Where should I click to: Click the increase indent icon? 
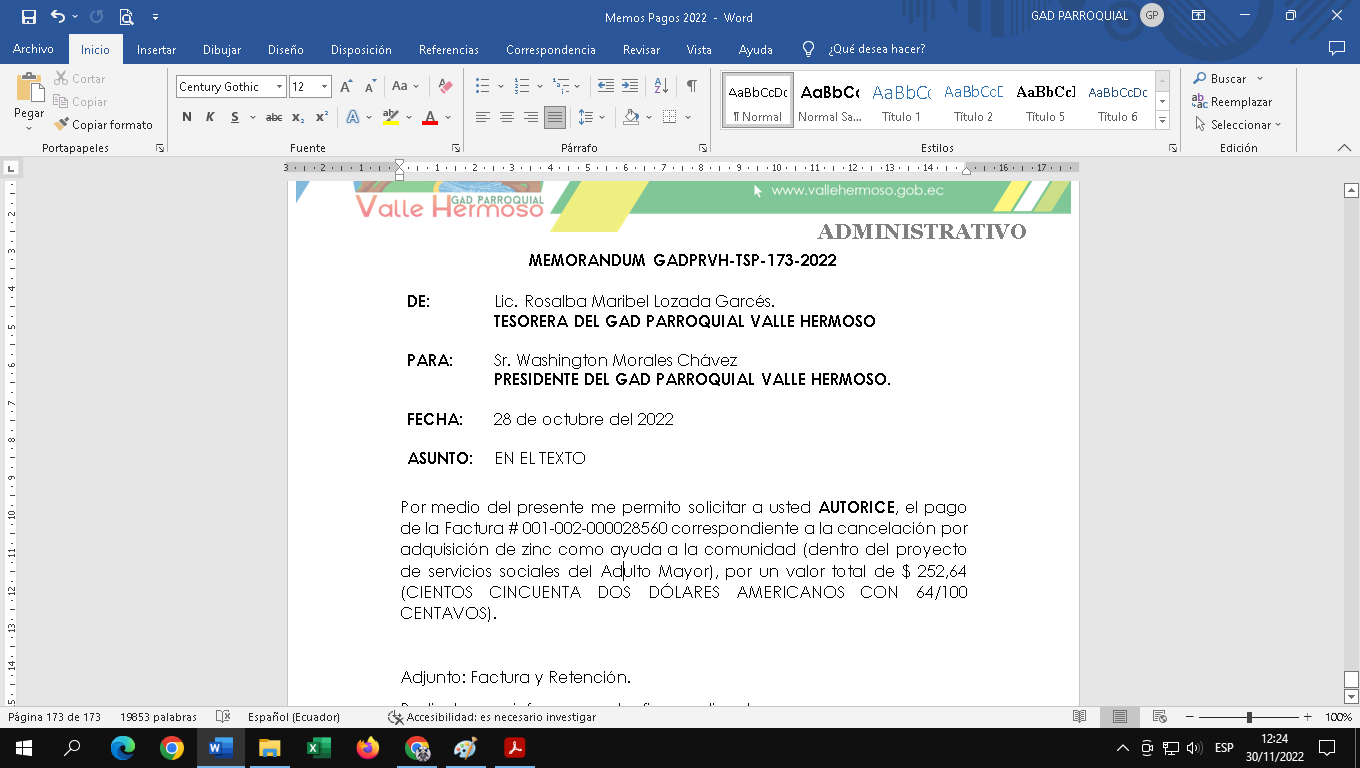tap(630, 87)
